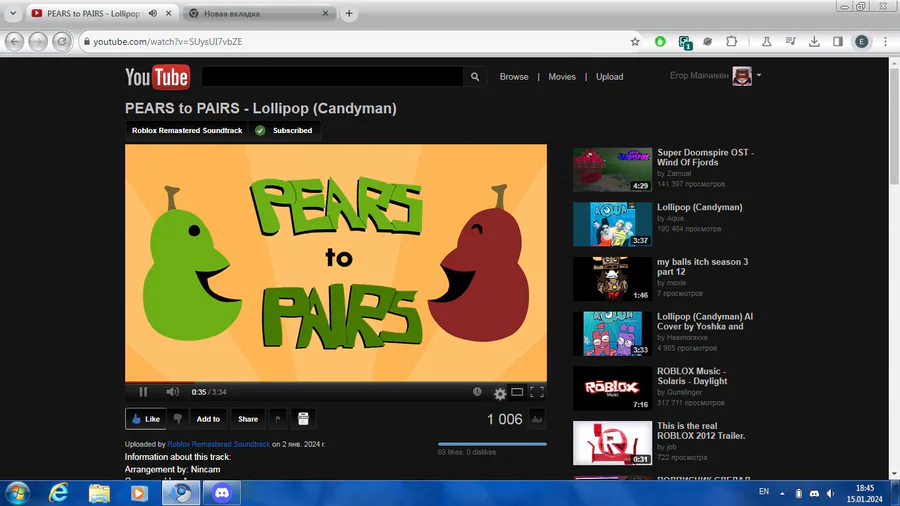Go back in browser
This screenshot has height=506, width=900.
[x=14, y=41]
